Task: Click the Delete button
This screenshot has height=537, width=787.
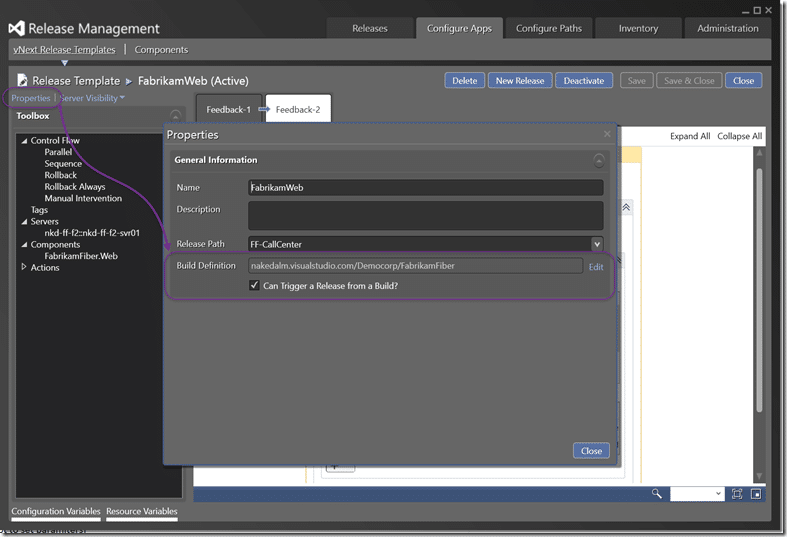Action: (465, 80)
